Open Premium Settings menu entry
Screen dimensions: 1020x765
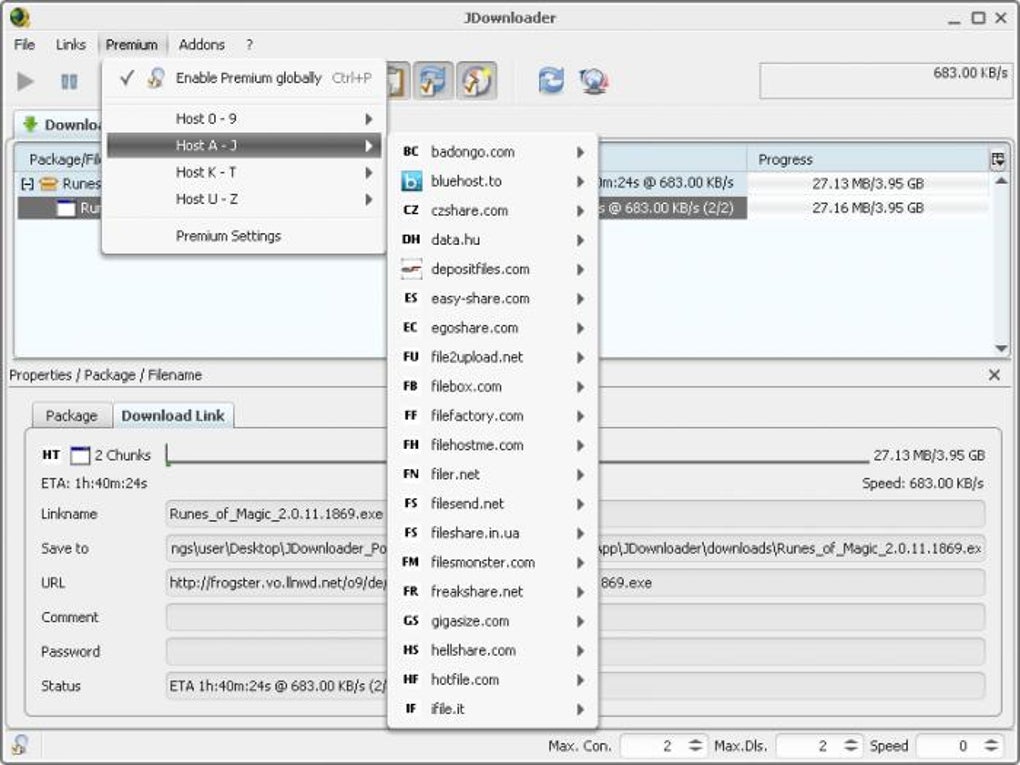point(228,236)
